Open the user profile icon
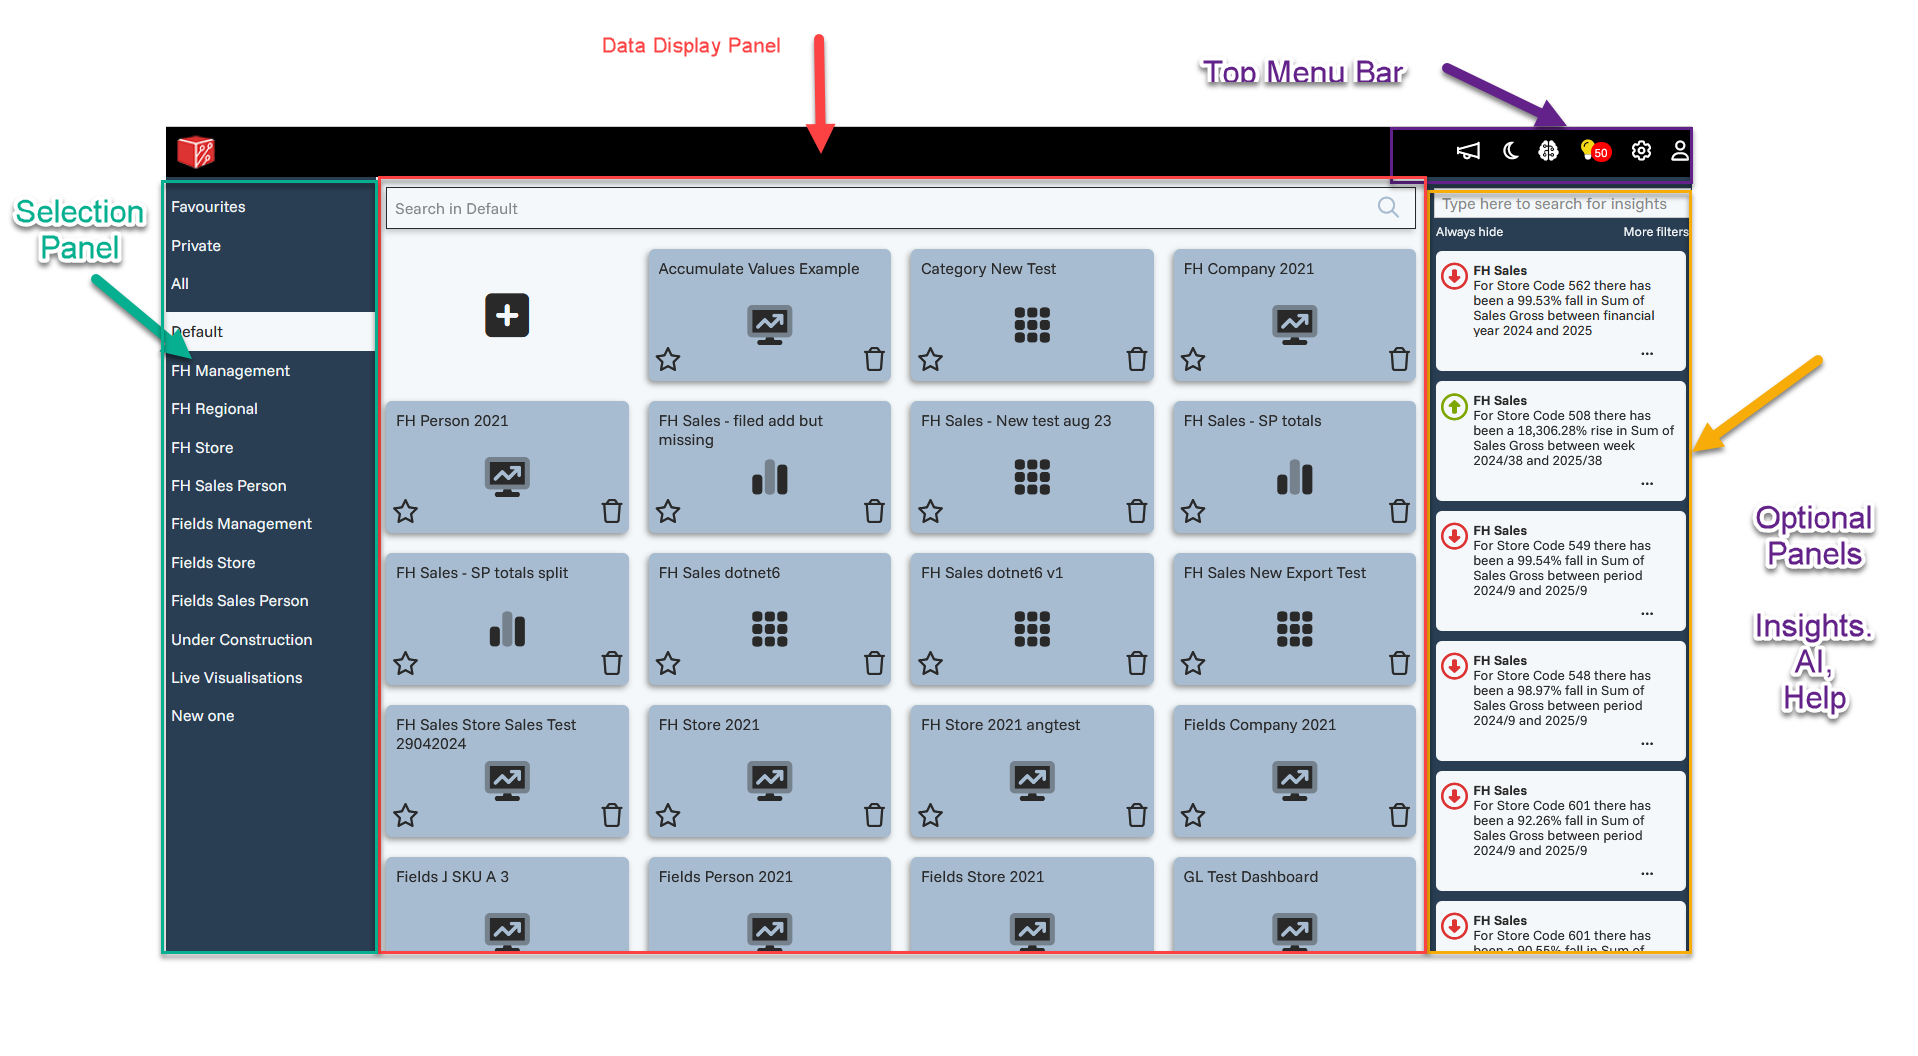 [x=1680, y=151]
